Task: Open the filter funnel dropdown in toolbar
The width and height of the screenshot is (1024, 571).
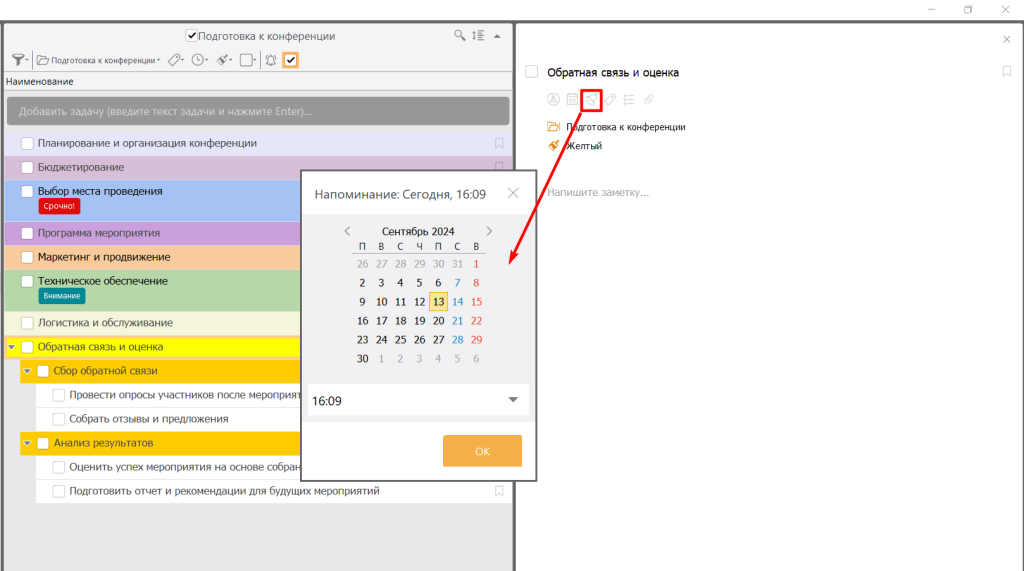Action: coord(19,60)
